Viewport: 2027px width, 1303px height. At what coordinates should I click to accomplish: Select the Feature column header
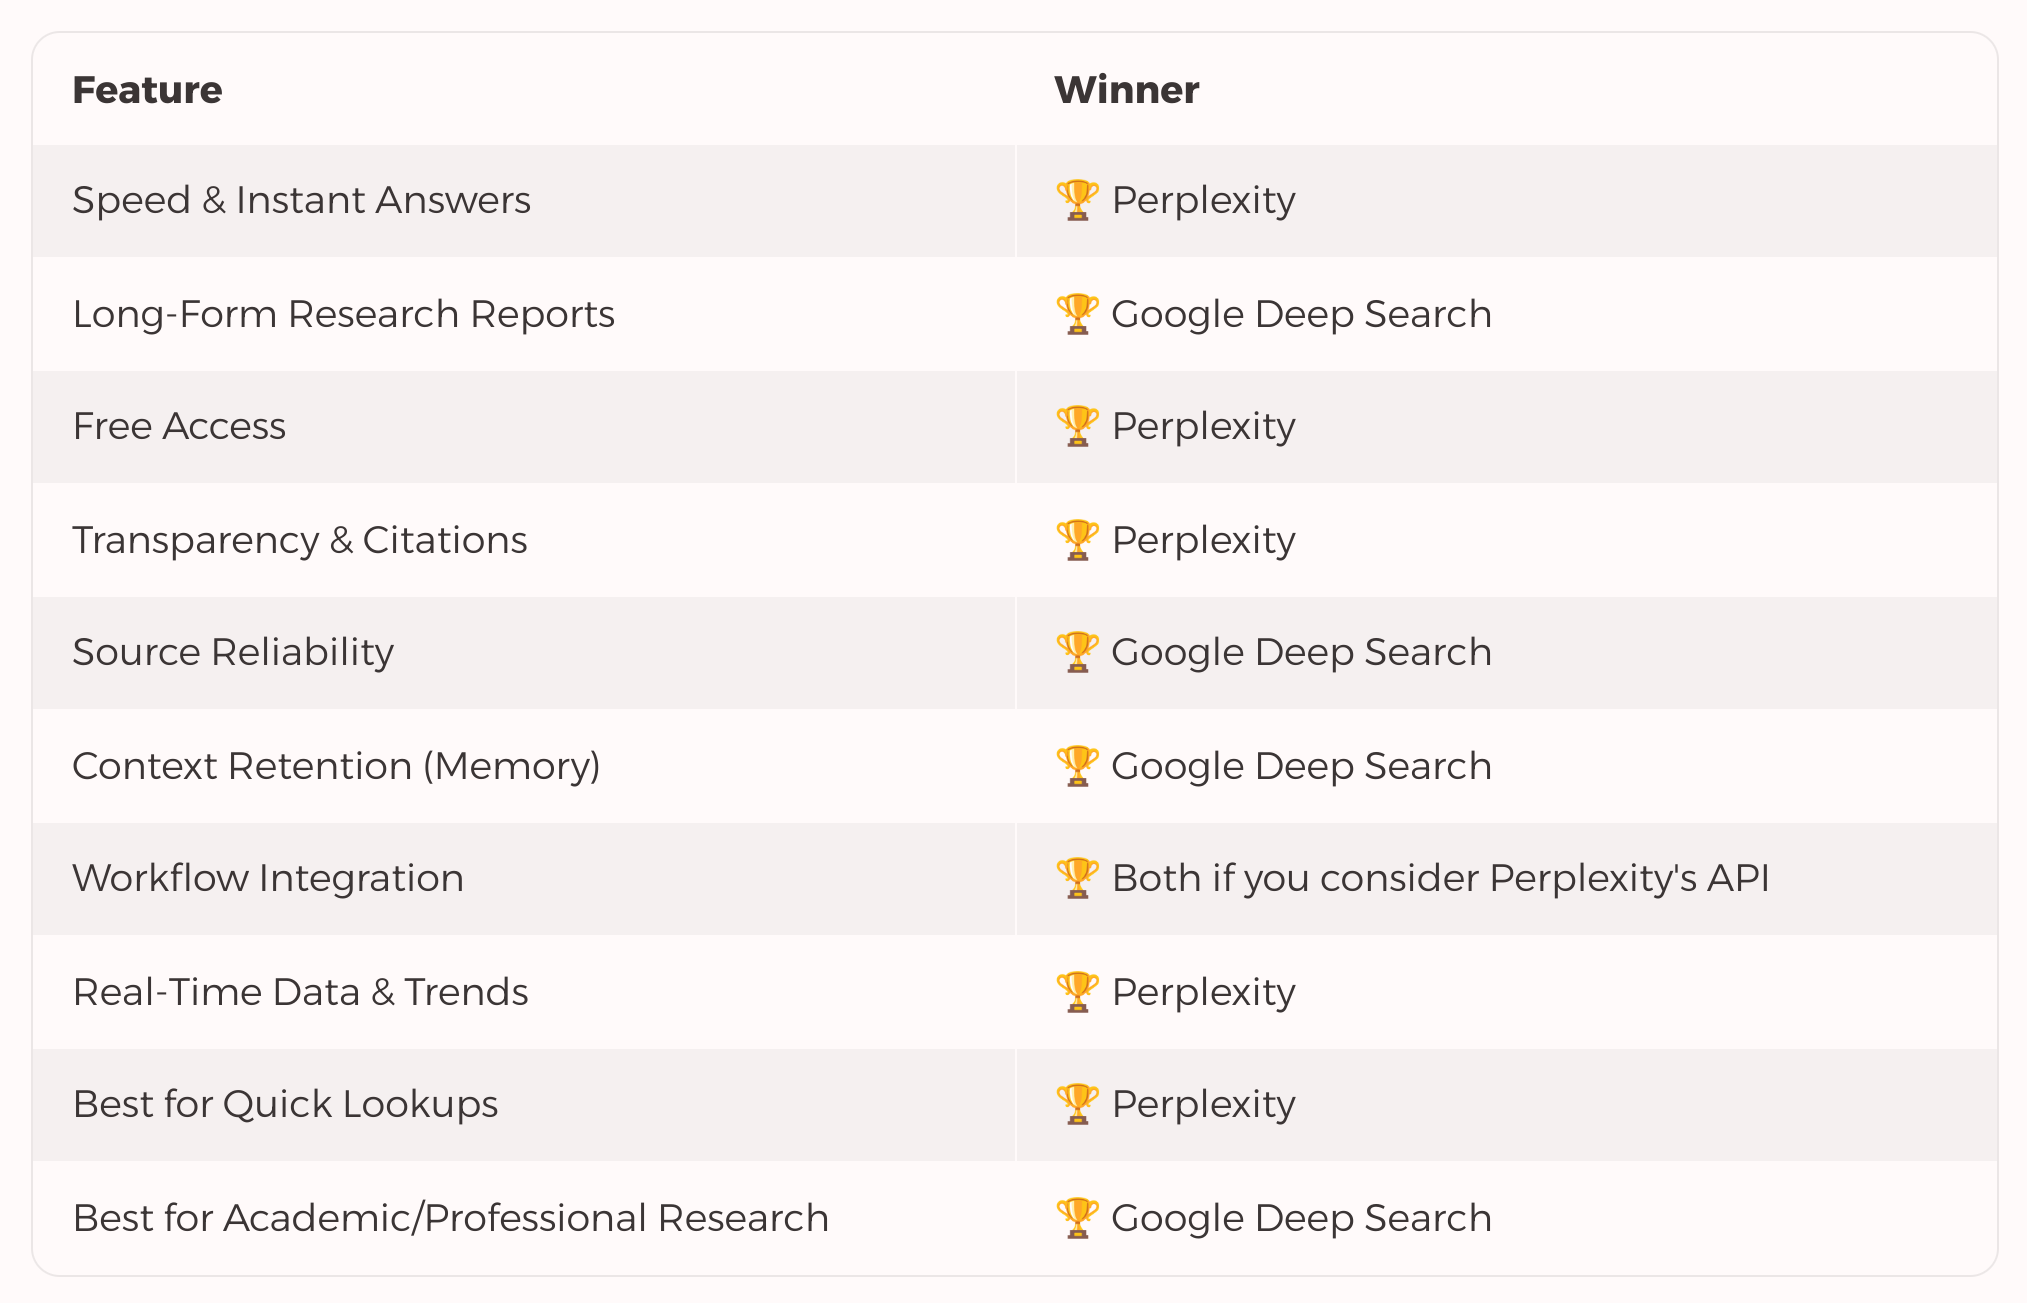coord(147,90)
